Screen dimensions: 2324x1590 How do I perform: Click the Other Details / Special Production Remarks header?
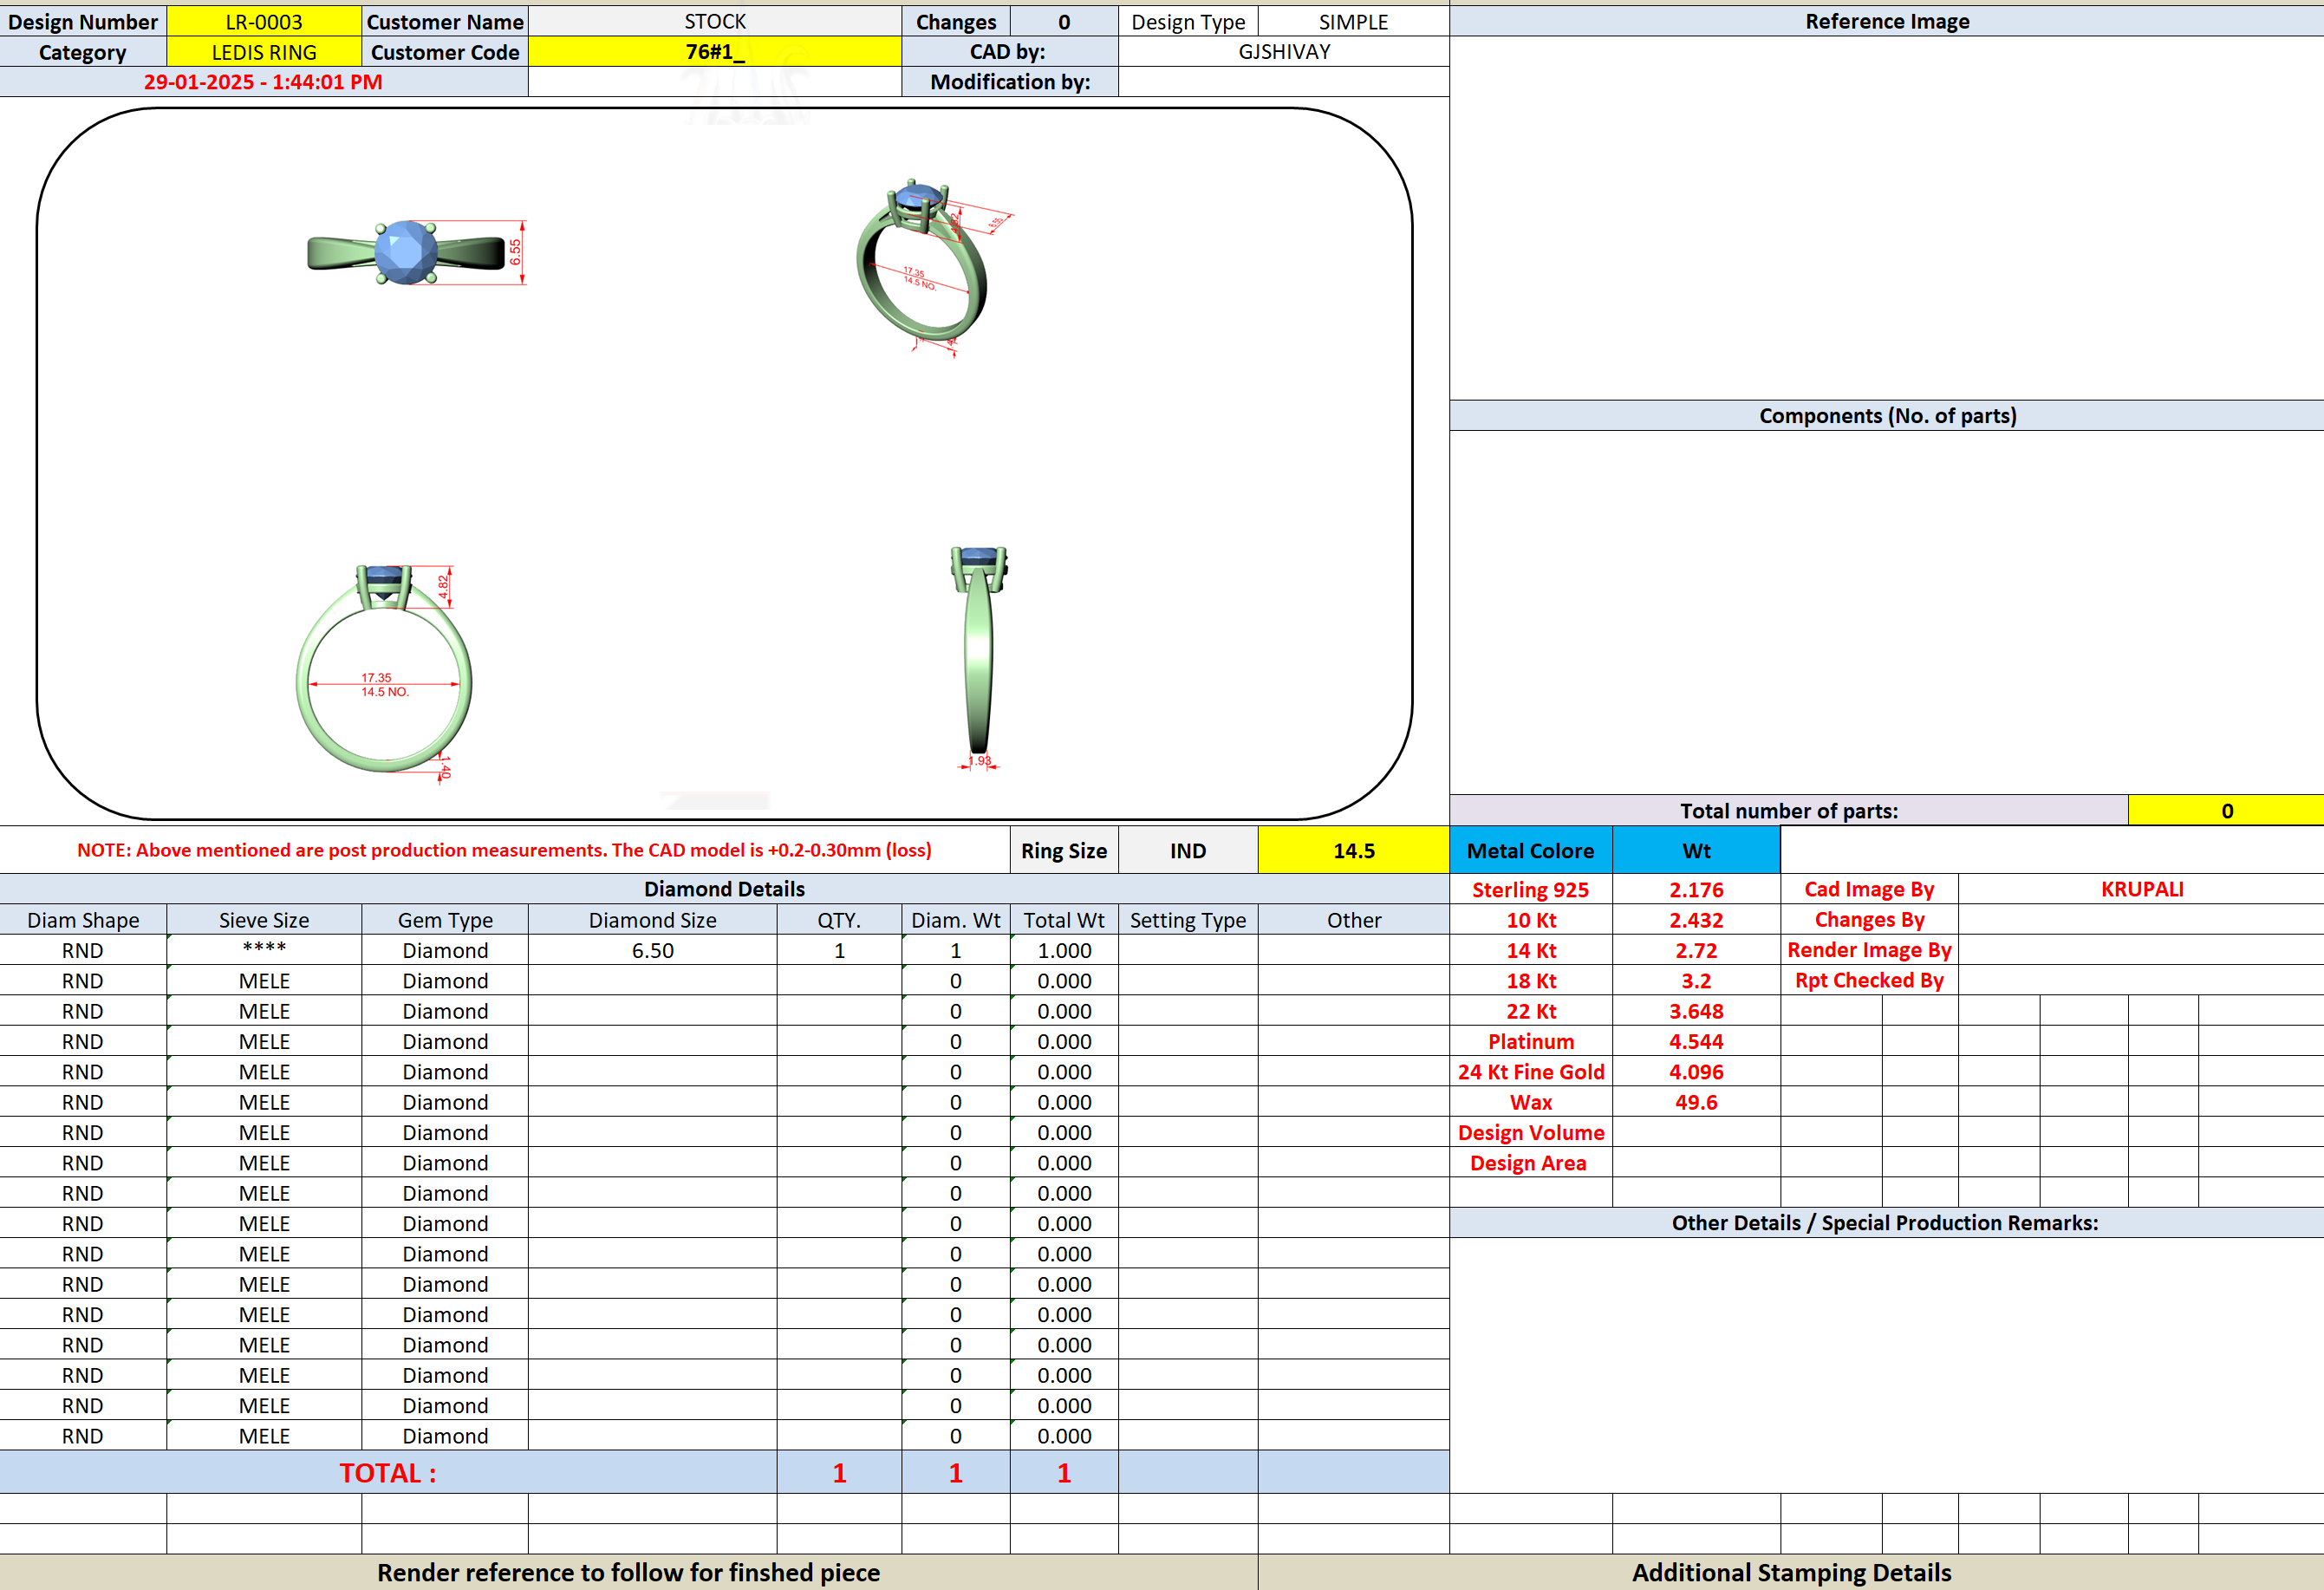pyautogui.click(x=1887, y=1223)
